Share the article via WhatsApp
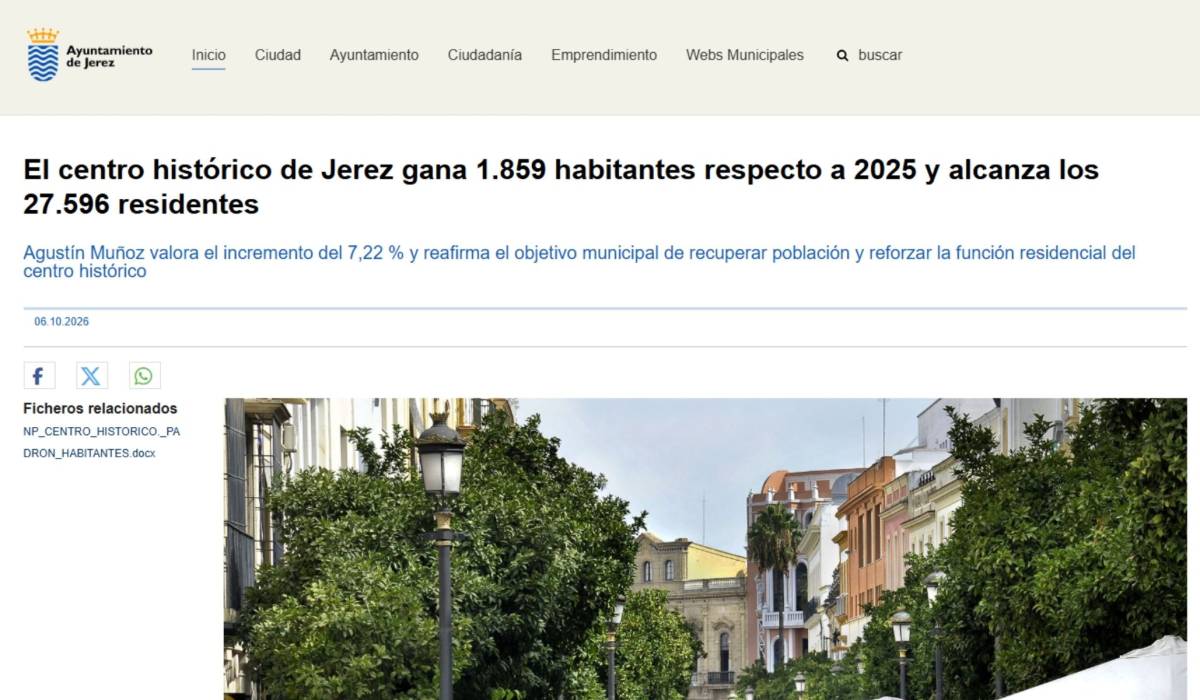1200x700 pixels. [x=144, y=376]
